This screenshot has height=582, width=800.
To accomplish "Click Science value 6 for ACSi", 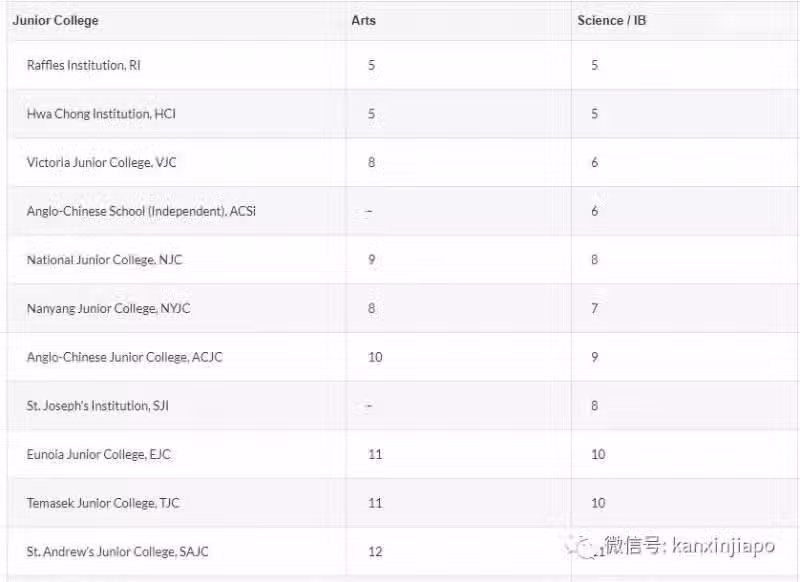I will [594, 211].
